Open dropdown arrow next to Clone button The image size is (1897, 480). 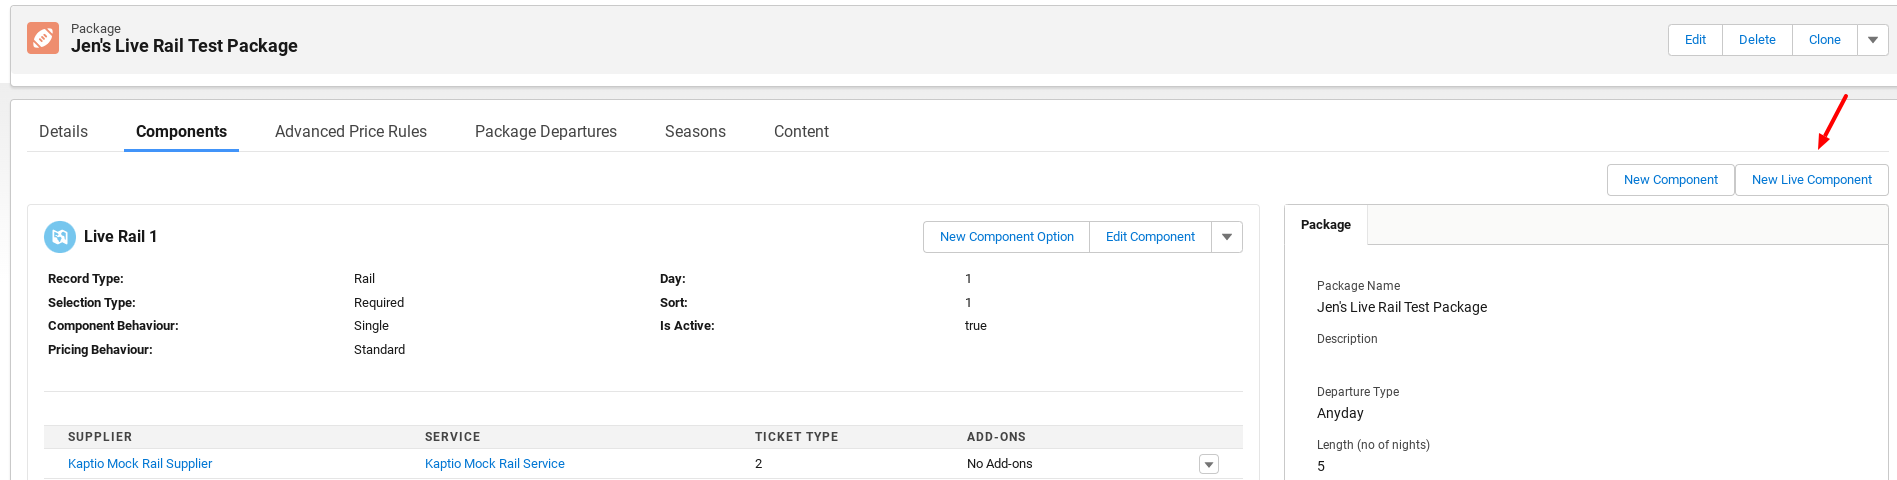1872,40
